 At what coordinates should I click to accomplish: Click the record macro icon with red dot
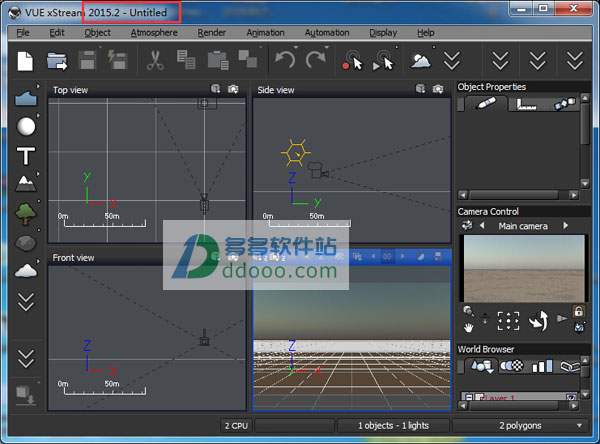[352, 61]
